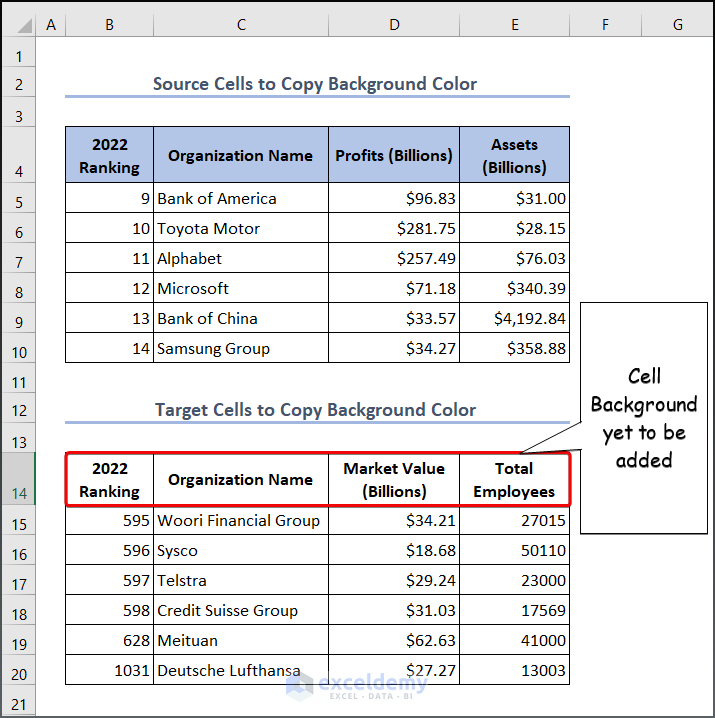
Task: Click 'Cell Background yet to be added' callout
Action: (644, 418)
